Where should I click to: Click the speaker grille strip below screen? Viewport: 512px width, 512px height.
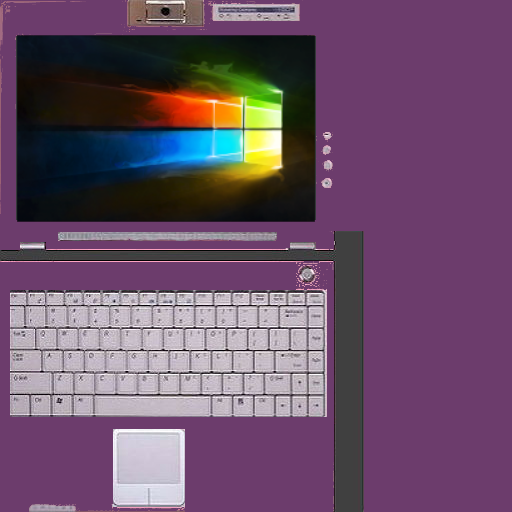[167, 236]
